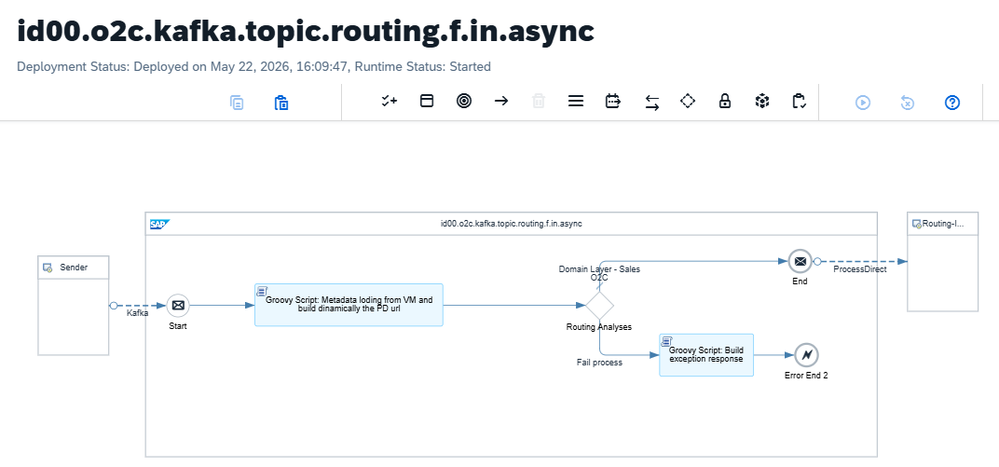
Task: Select Build exception response Groovy Script
Action: (x=706, y=355)
